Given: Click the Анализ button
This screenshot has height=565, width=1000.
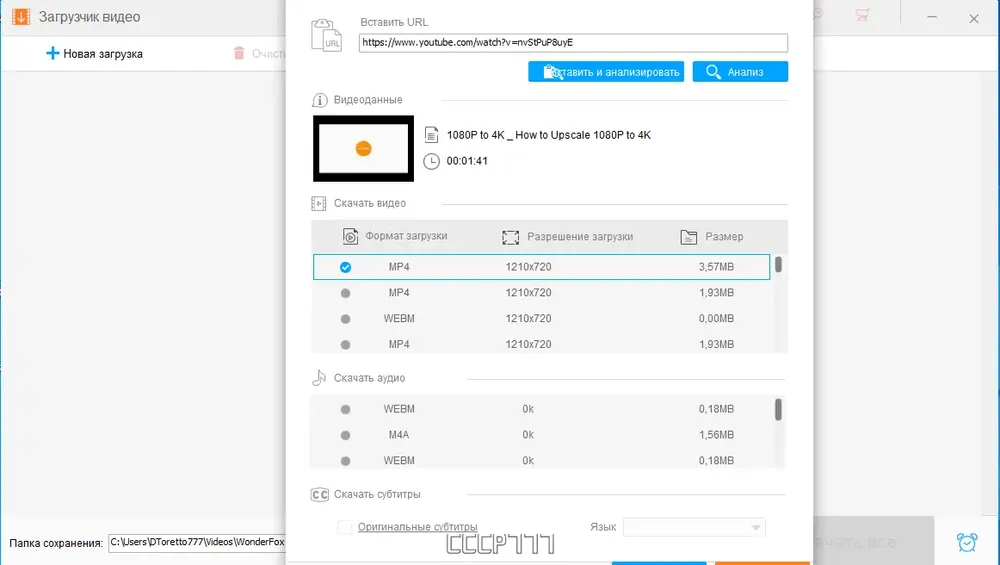Looking at the screenshot, I should (x=740, y=71).
